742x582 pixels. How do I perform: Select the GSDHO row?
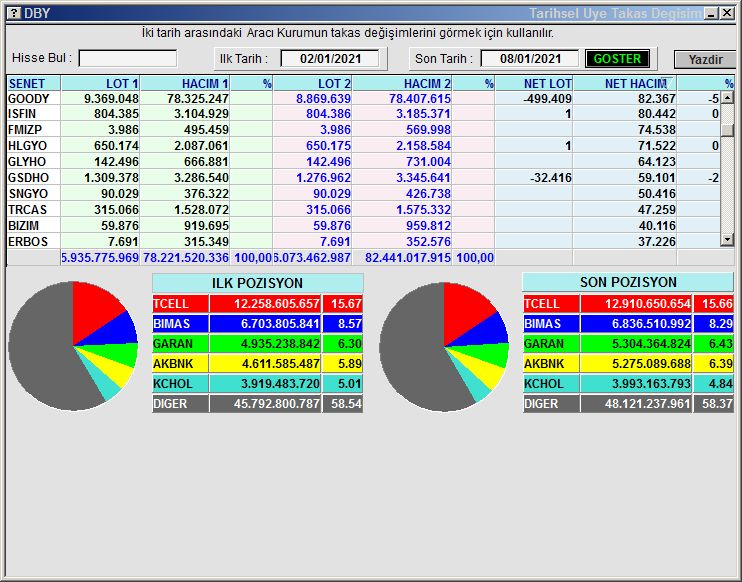pos(363,178)
